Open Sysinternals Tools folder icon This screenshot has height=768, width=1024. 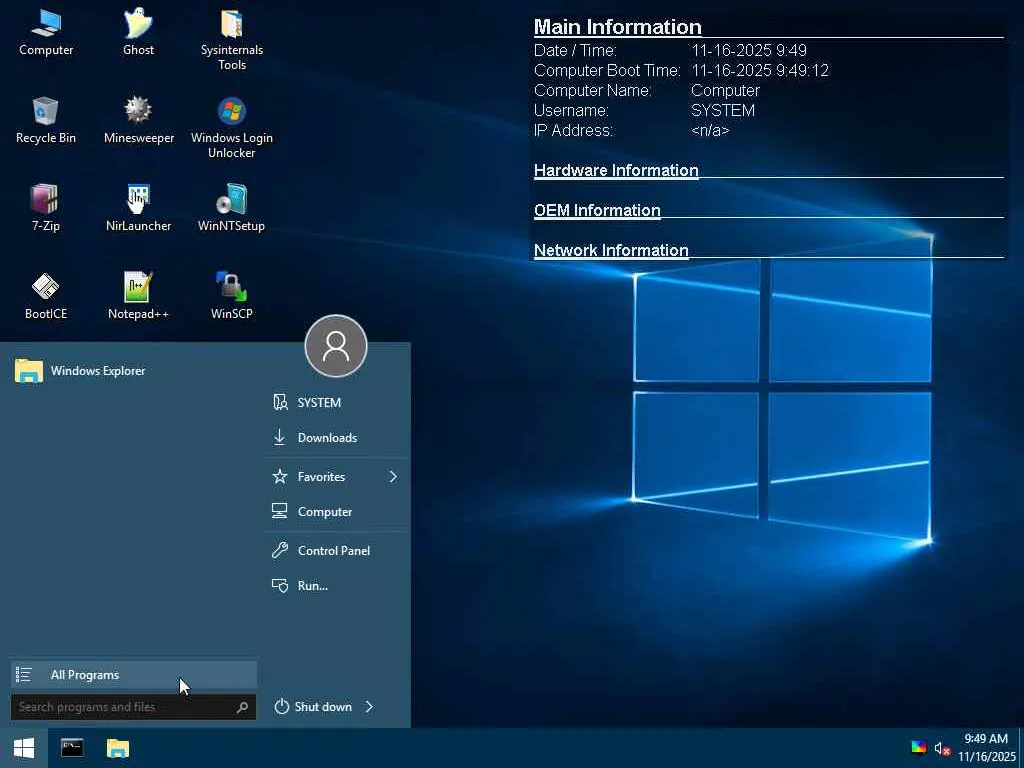[232, 39]
